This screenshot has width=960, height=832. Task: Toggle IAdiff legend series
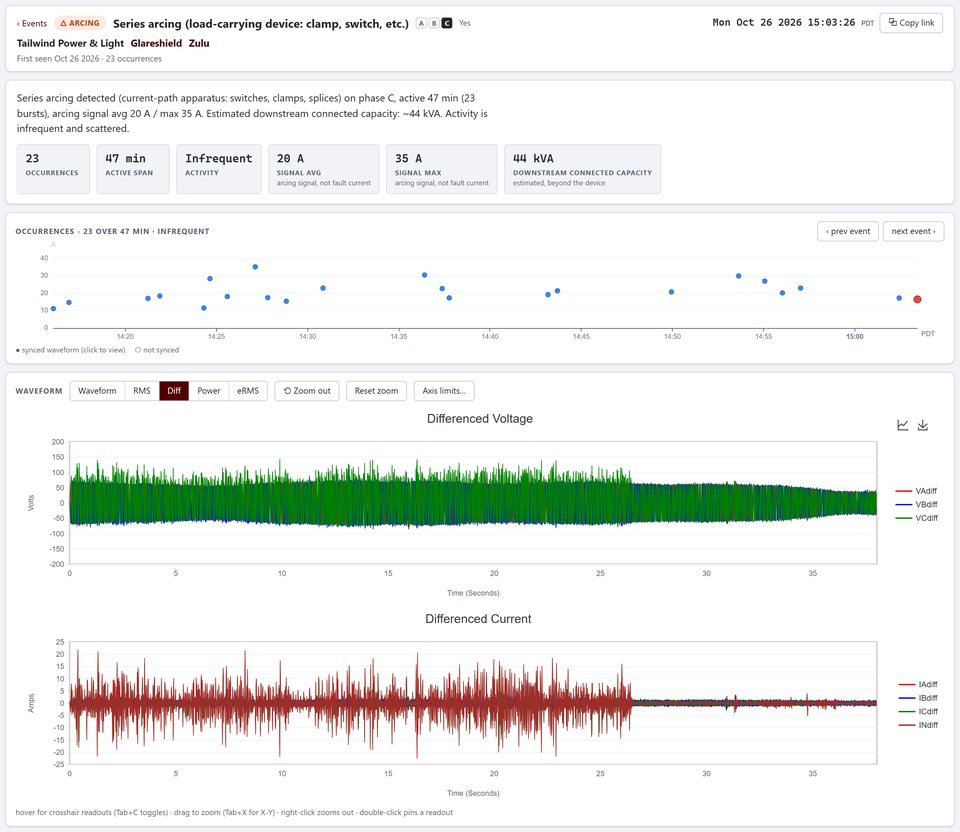coord(918,684)
